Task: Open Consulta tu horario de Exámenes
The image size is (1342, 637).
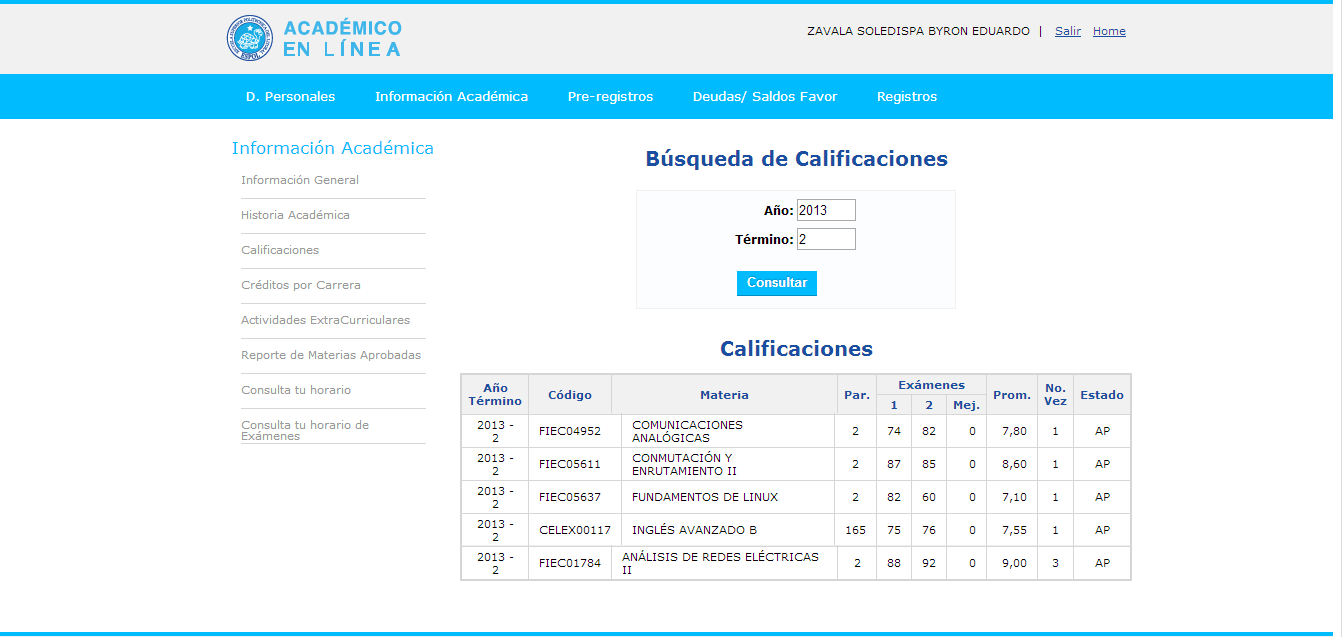Action: coord(305,430)
